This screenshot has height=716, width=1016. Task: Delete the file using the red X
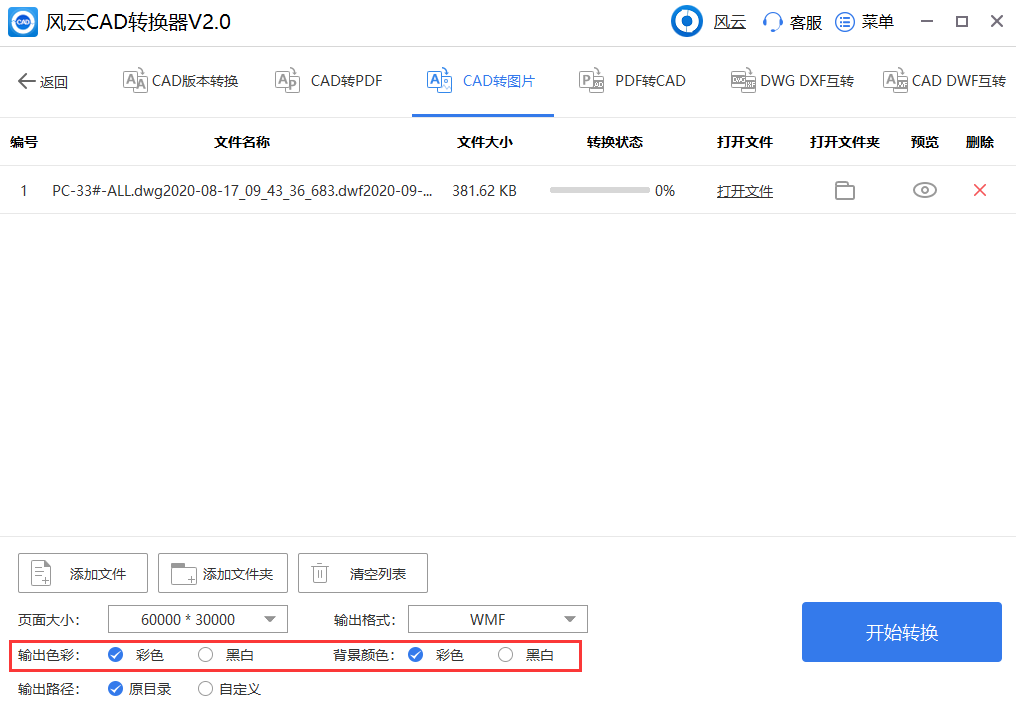pos(979,190)
